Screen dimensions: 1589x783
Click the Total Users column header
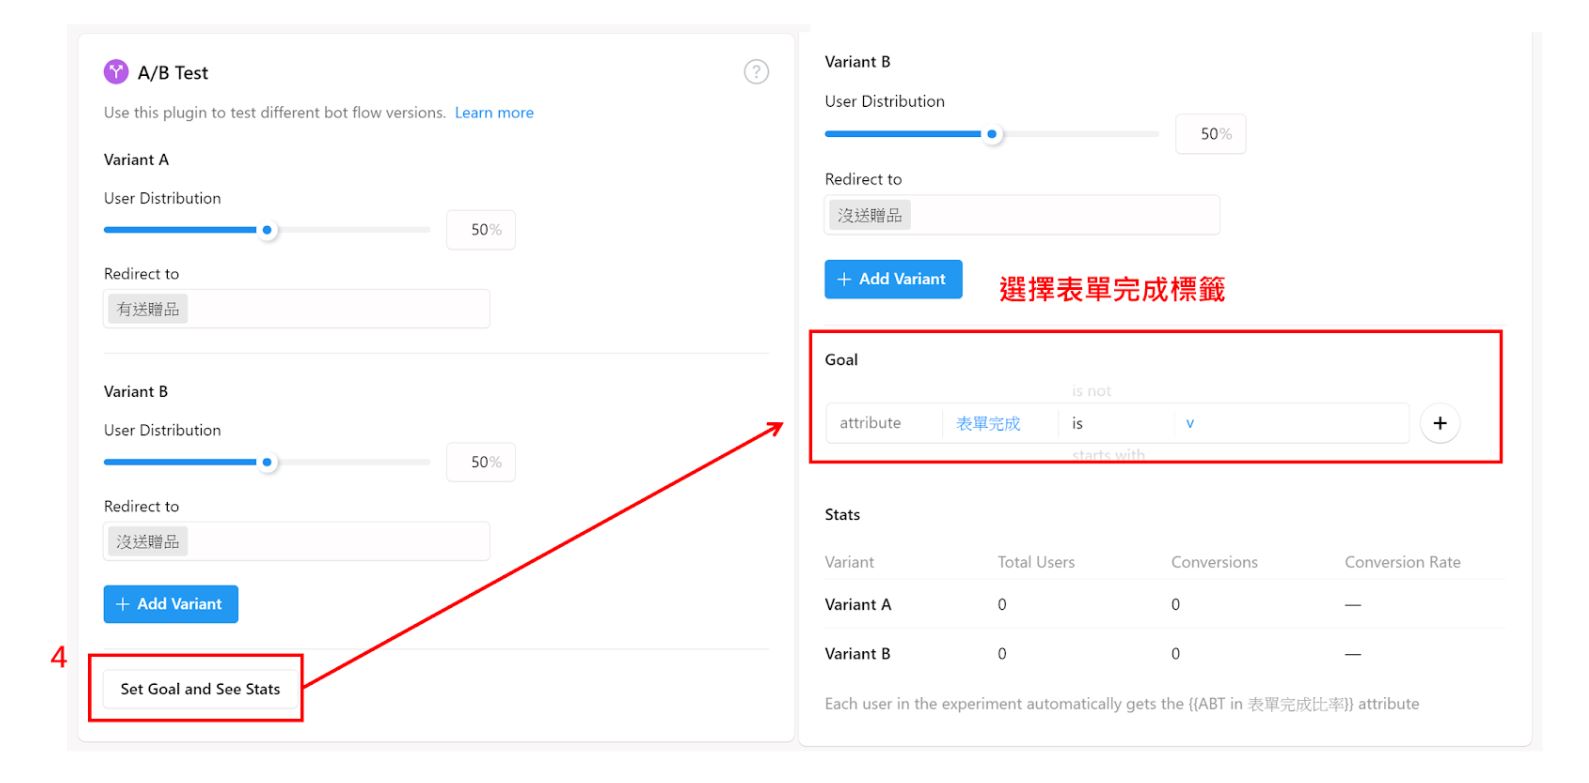[1036, 562]
